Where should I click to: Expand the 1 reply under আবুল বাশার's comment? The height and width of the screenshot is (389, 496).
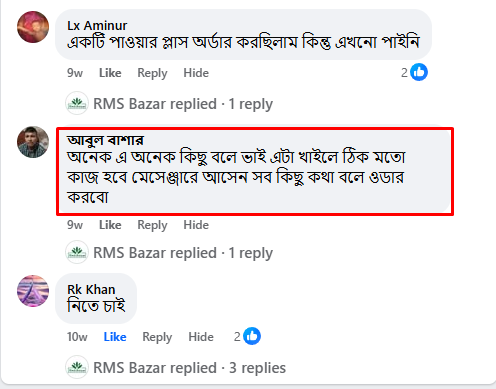[x=183, y=253]
